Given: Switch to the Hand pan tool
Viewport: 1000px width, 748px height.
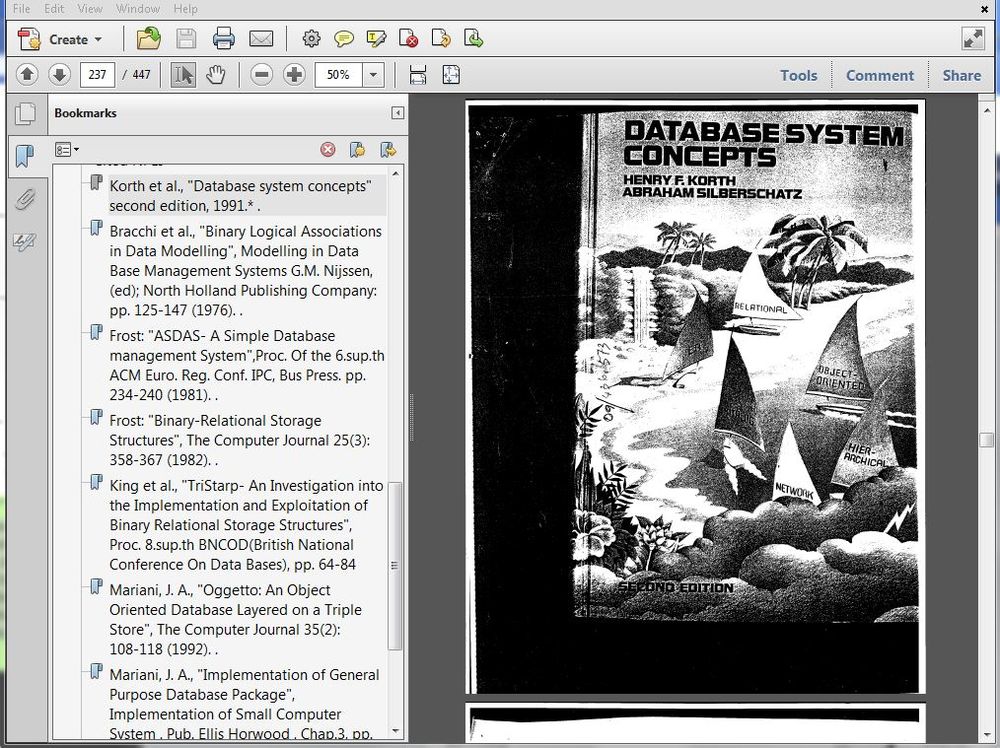Looking at the screenshot, I should click(216, 75).
